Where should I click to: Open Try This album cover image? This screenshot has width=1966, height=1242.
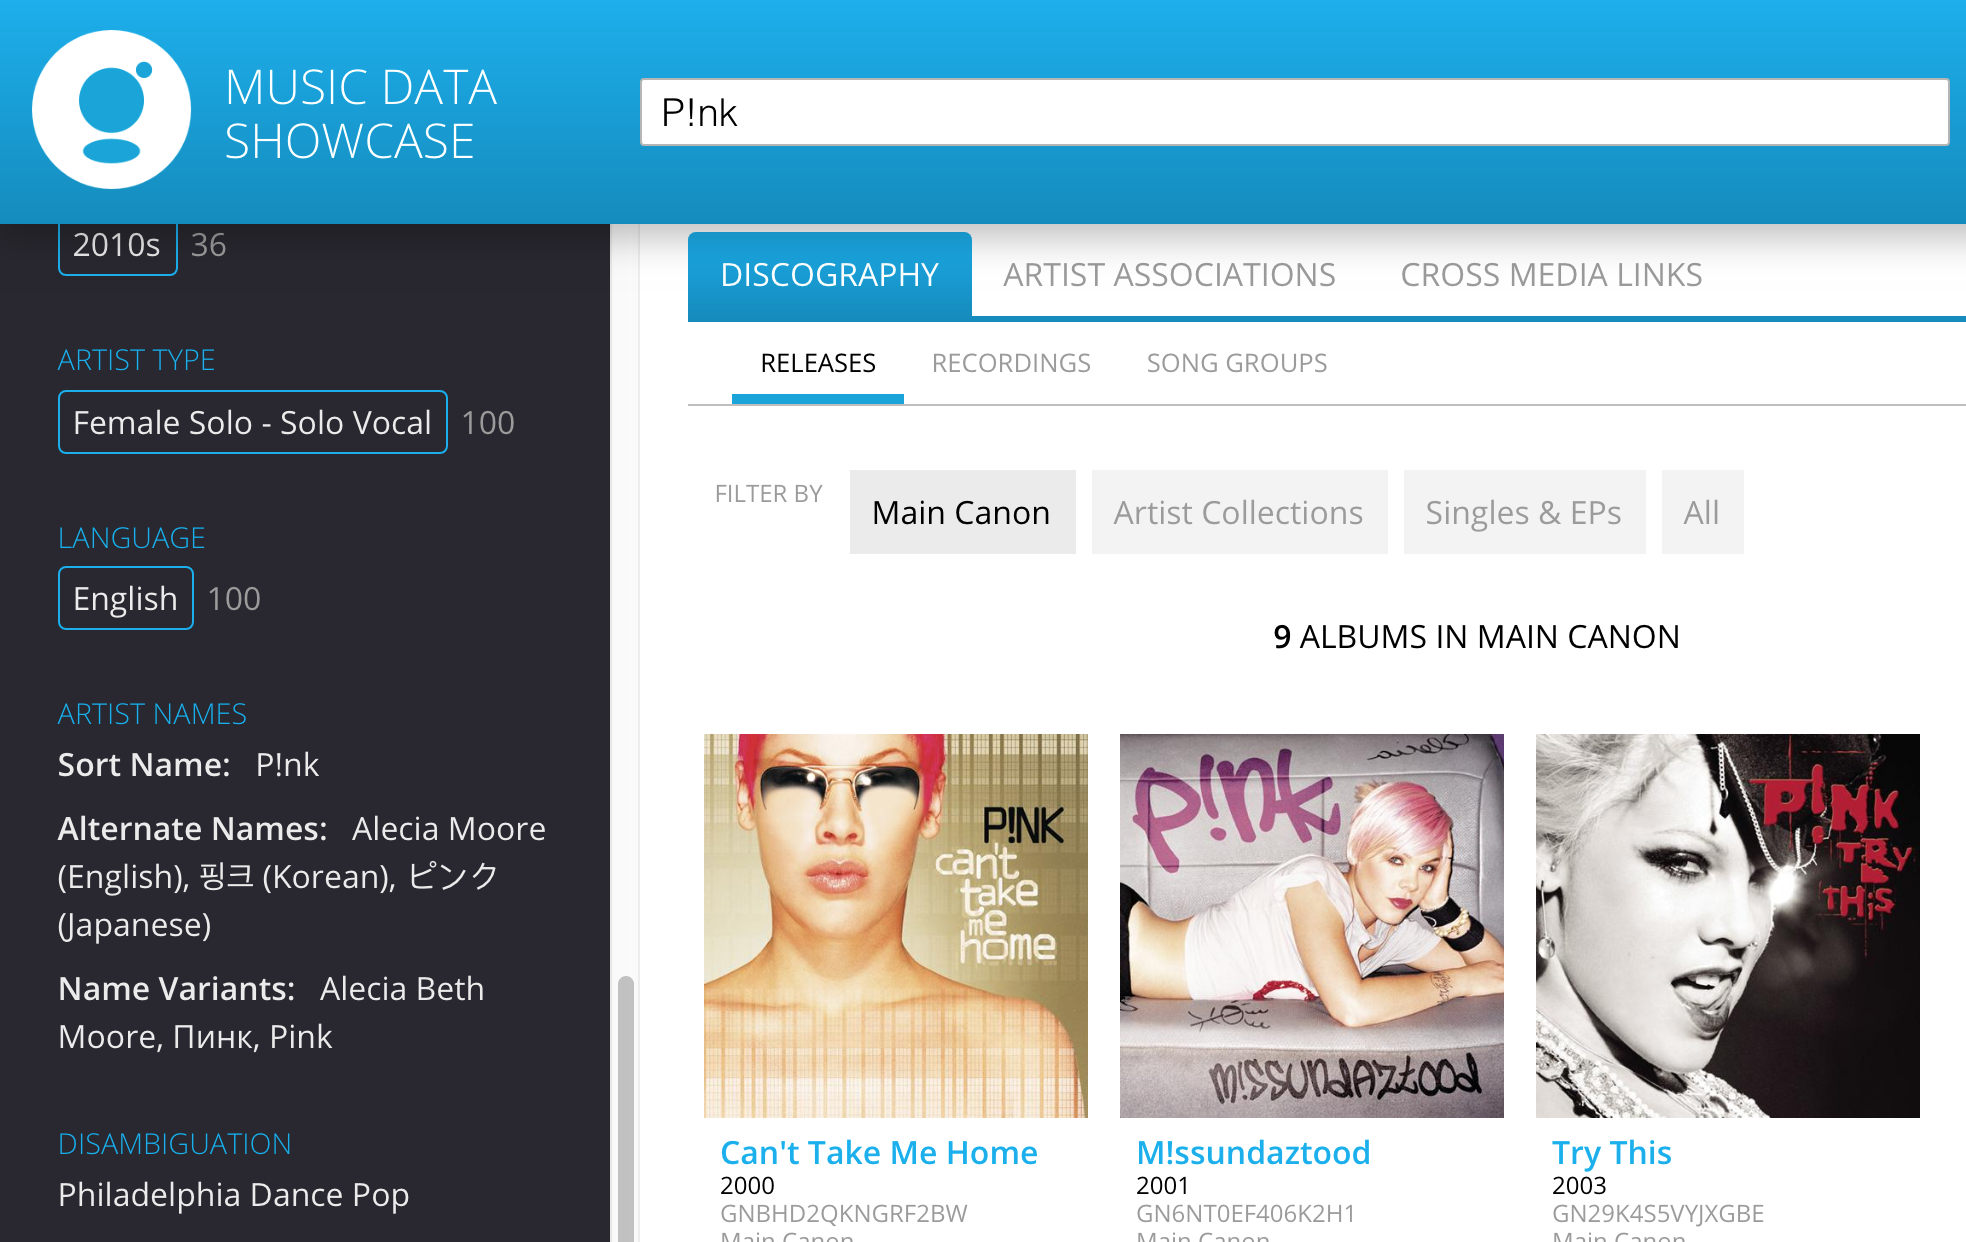[x=1727, y=925]
